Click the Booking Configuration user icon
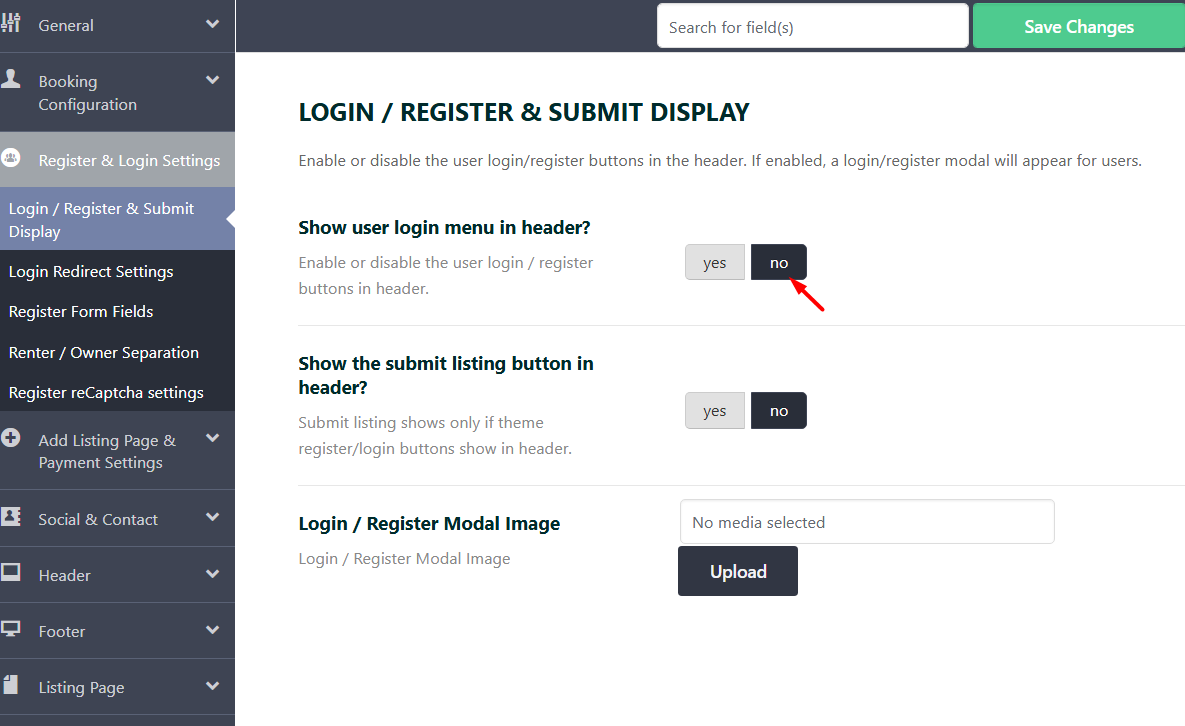The height and width of the screenshot is (726, 1185). pos(11,79)
